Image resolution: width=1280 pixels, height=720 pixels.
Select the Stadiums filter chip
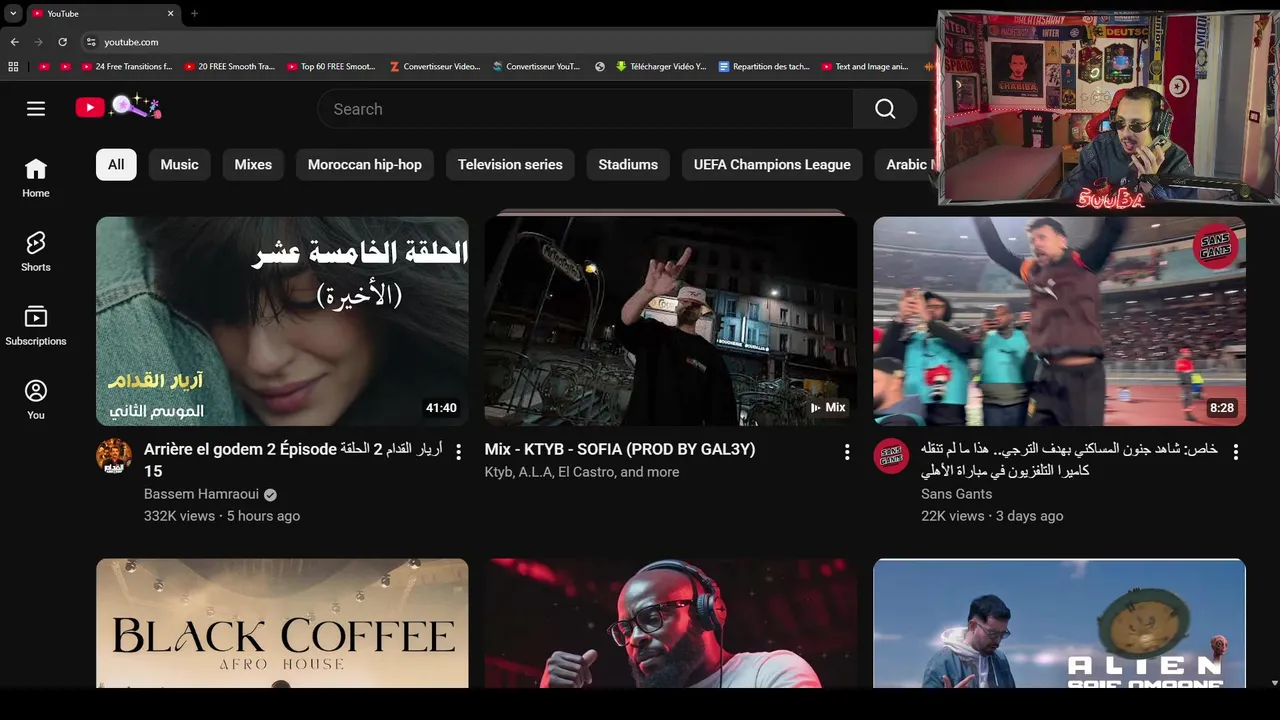(x=628, y=165)
